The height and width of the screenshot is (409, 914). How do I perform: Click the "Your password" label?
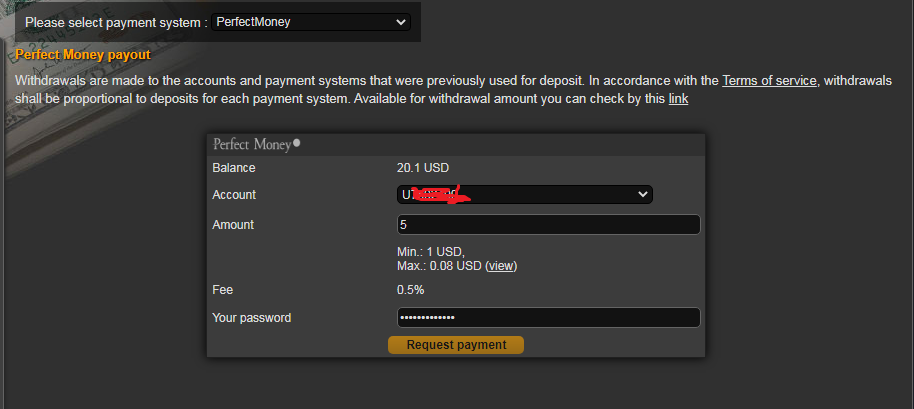[252, 318]
